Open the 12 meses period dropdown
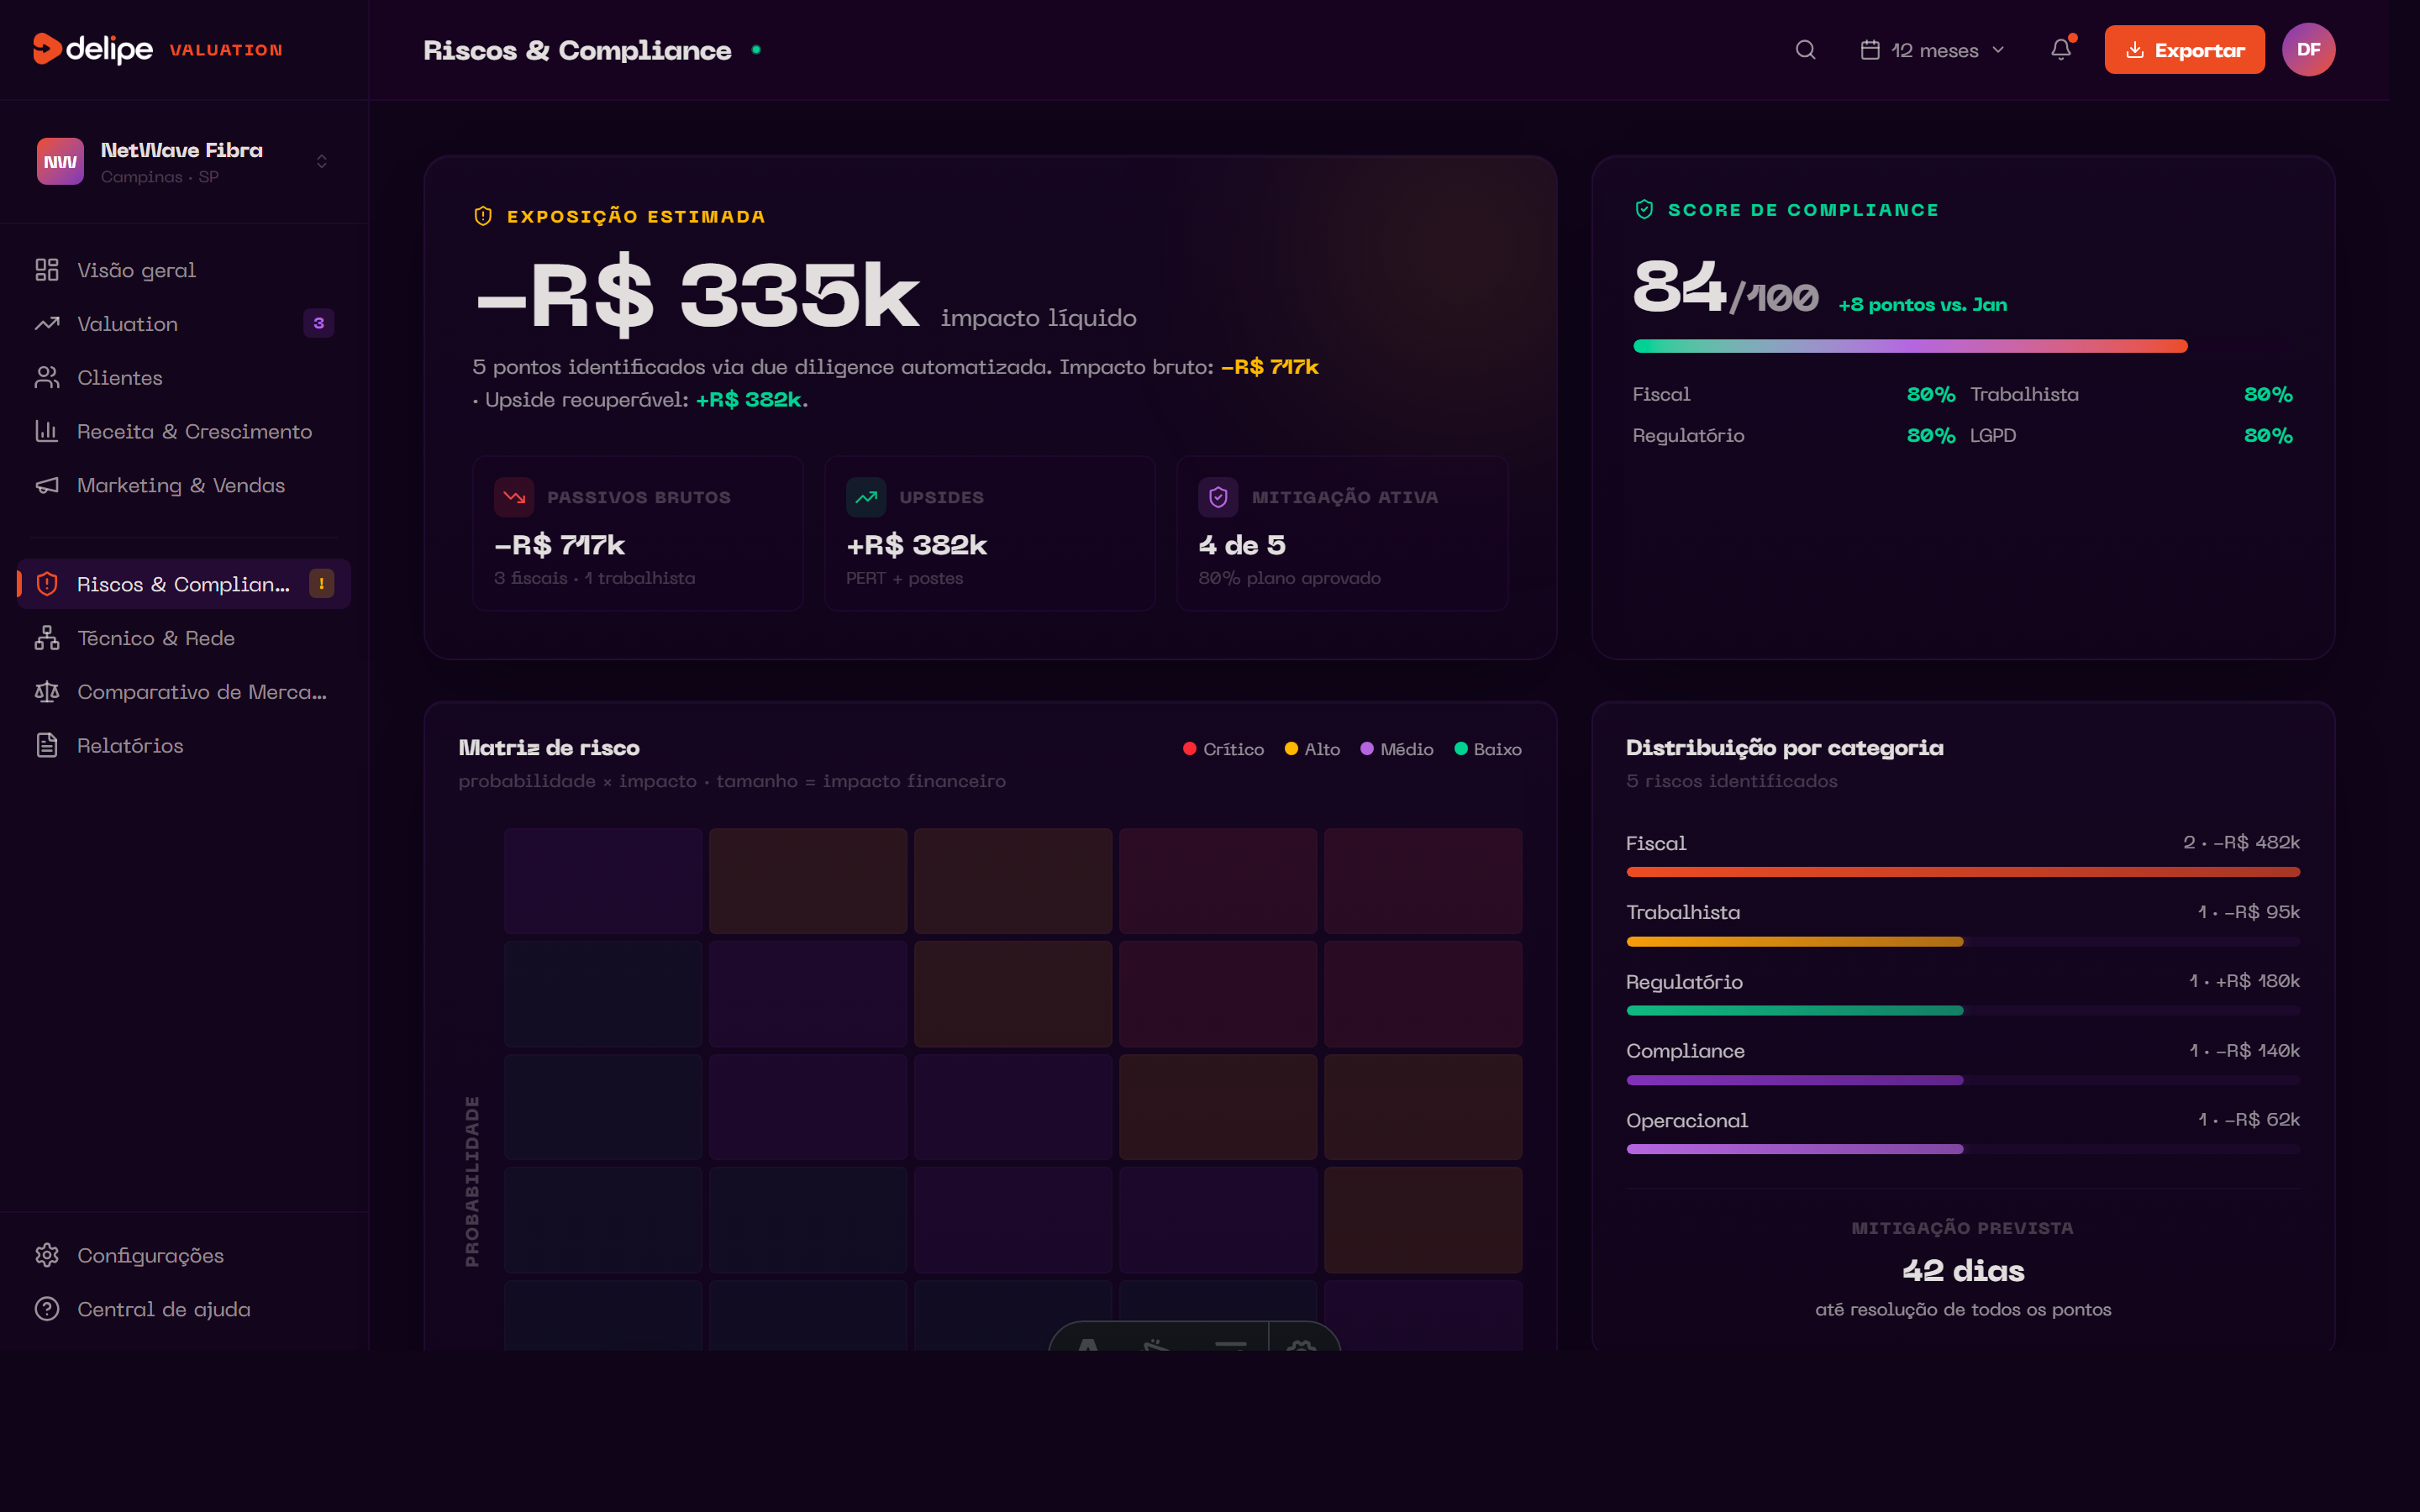Viewport: 2420px width, 1512px height. (x=1932, y=50)
